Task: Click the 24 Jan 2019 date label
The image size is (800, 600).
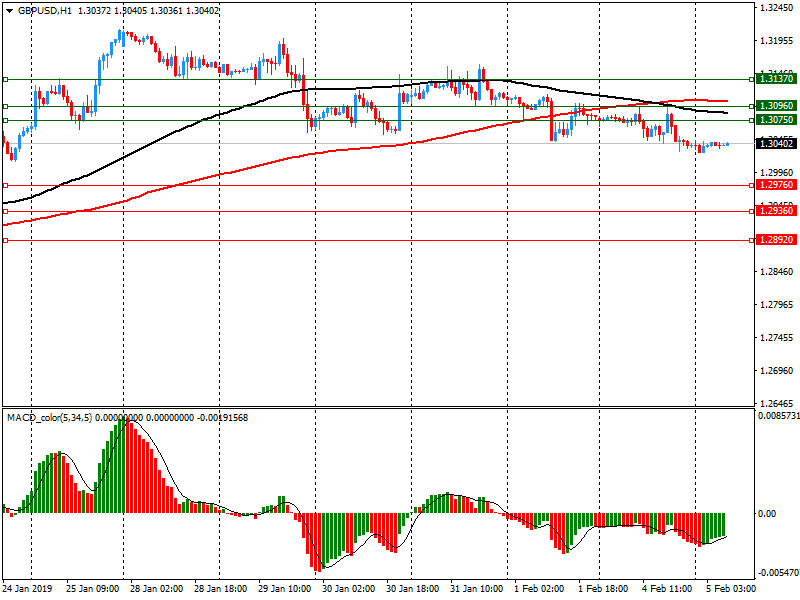Action: 27,591
